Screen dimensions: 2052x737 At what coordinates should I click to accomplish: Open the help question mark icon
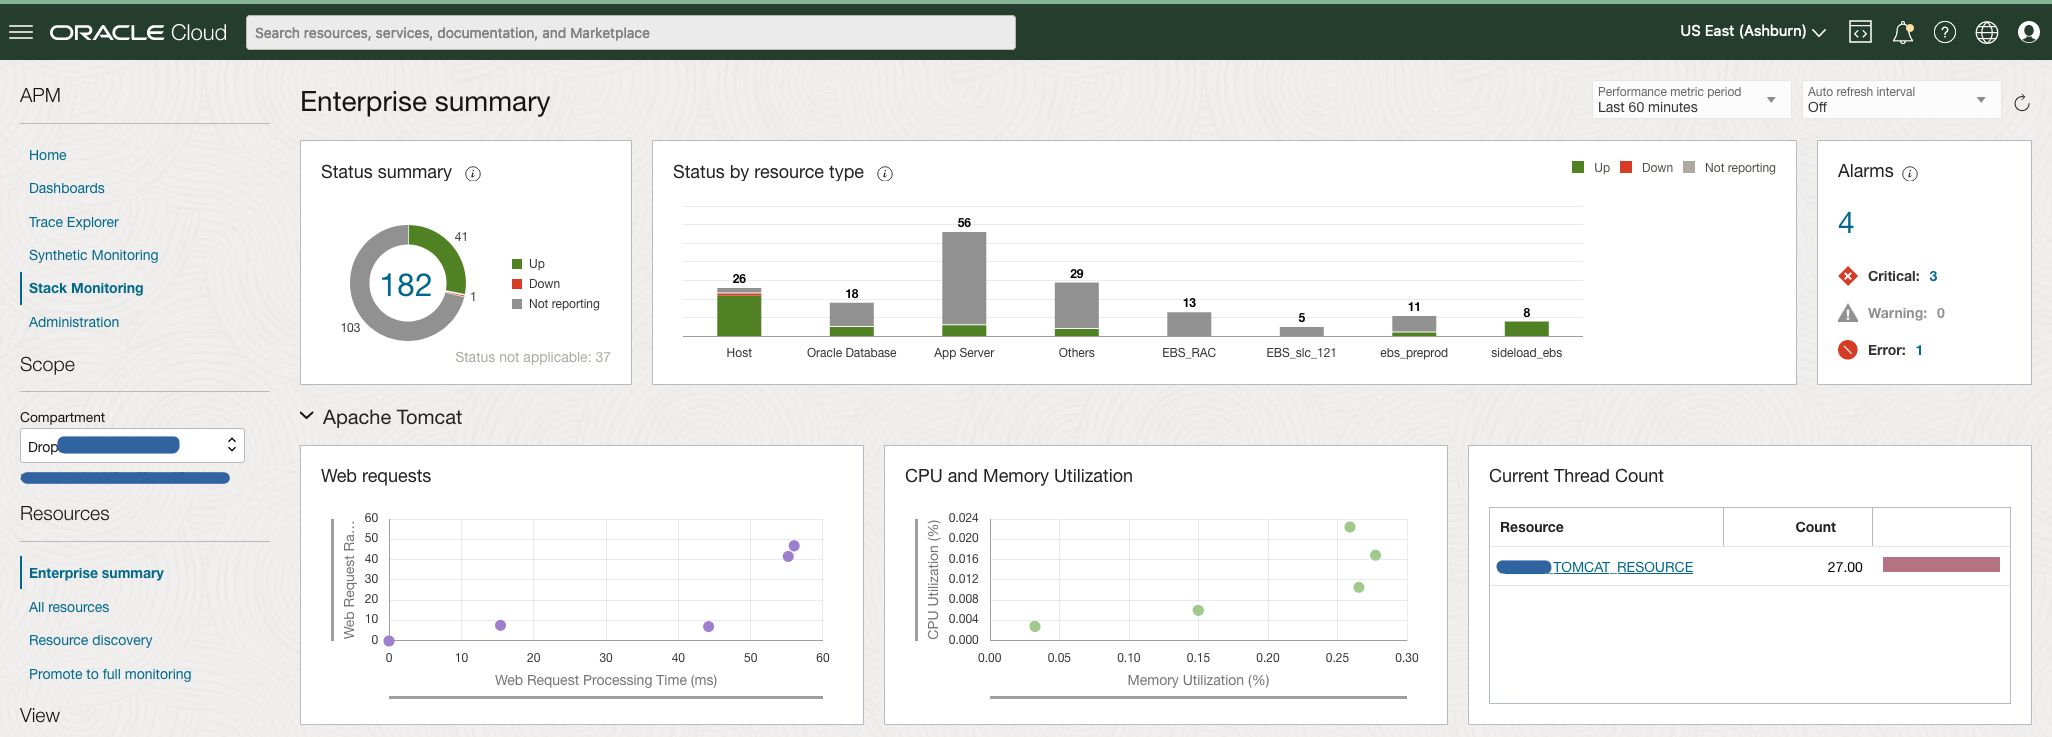tap(1945, 32)
